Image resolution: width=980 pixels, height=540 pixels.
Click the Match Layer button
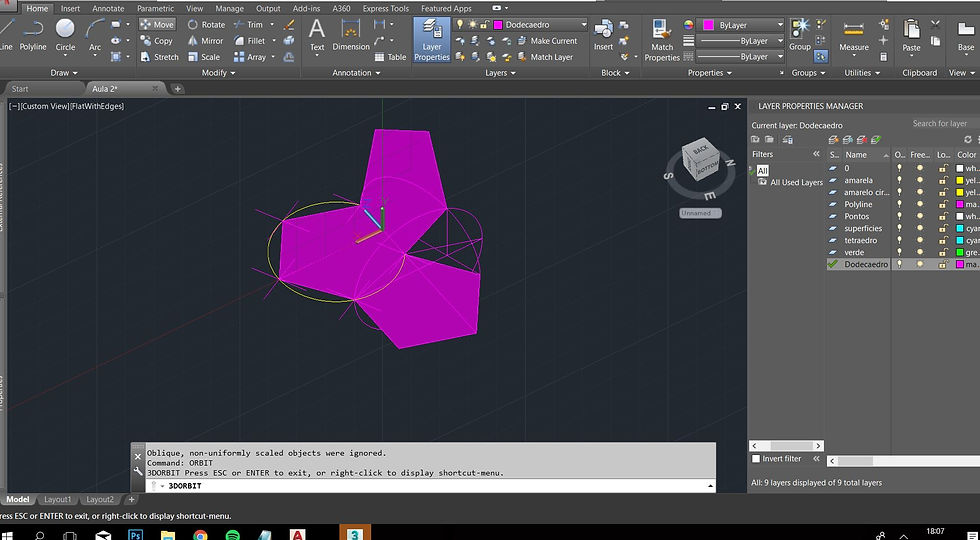(x=545, y=57)
